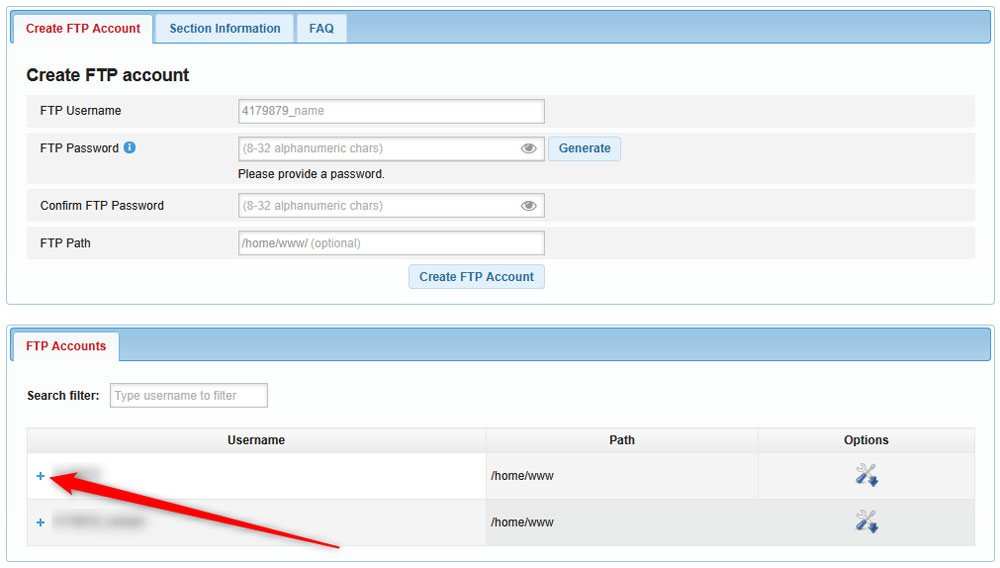Click the 'Confirm FTP Password' label
The image size is (1000, 568).
pyautogui.click(x=102, y=206)
